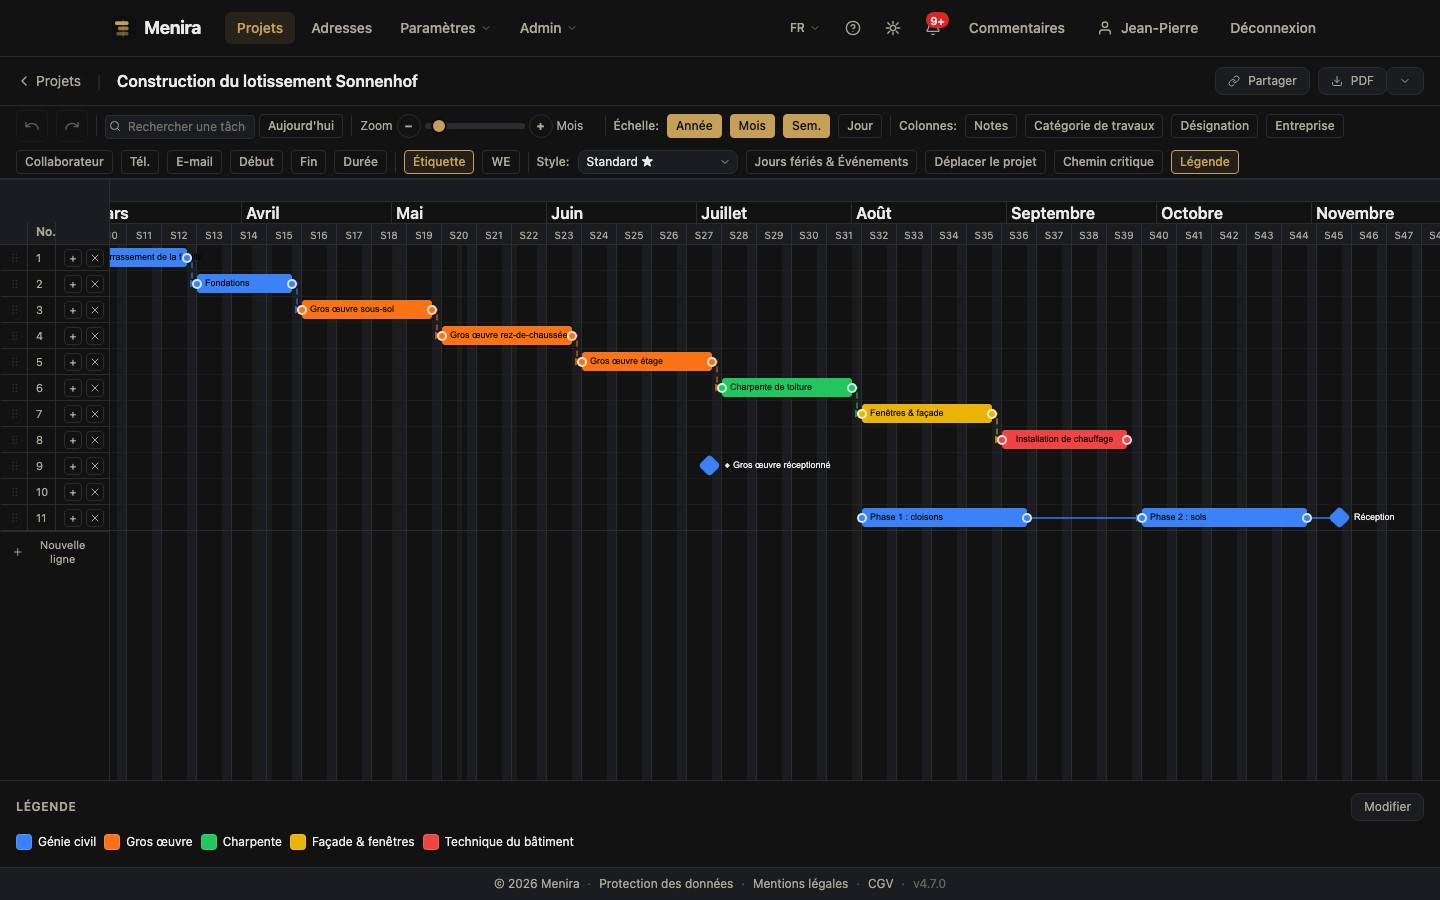This screenshot has height=900, width=1440.
Task: Click Gros œuvre orange legend swatch
Action: pos(112,842)
